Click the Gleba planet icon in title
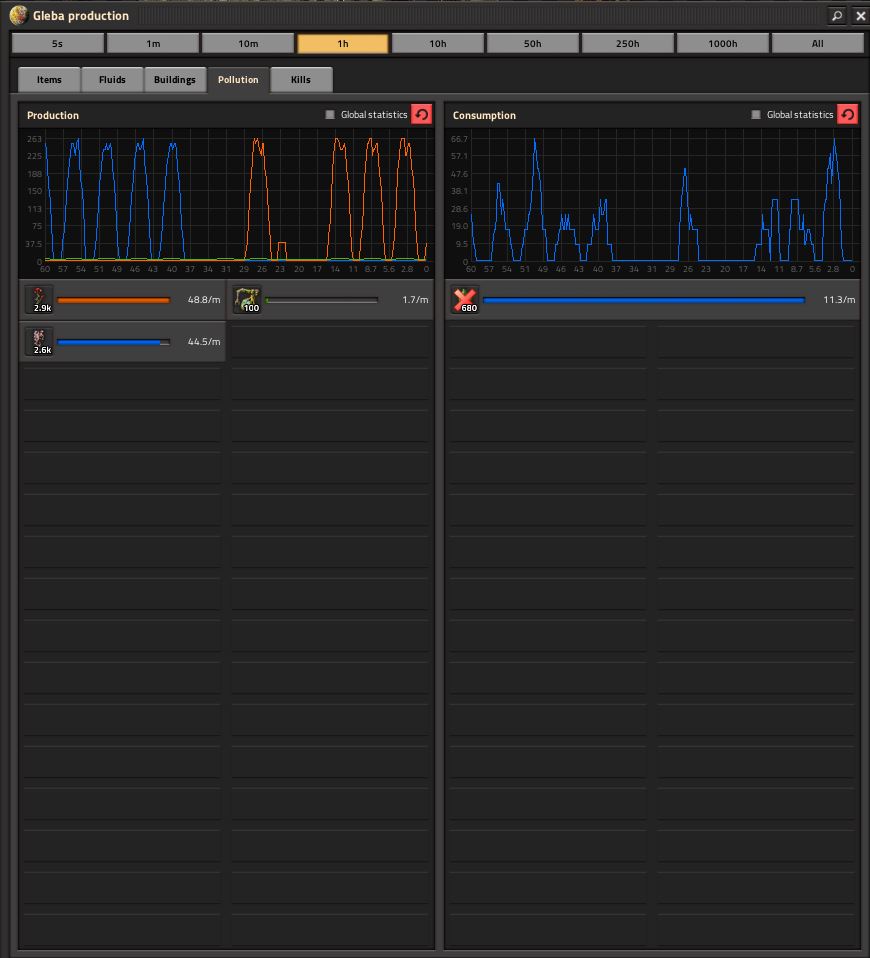Screen dimensions: 870x958 (x=18, y=16)
